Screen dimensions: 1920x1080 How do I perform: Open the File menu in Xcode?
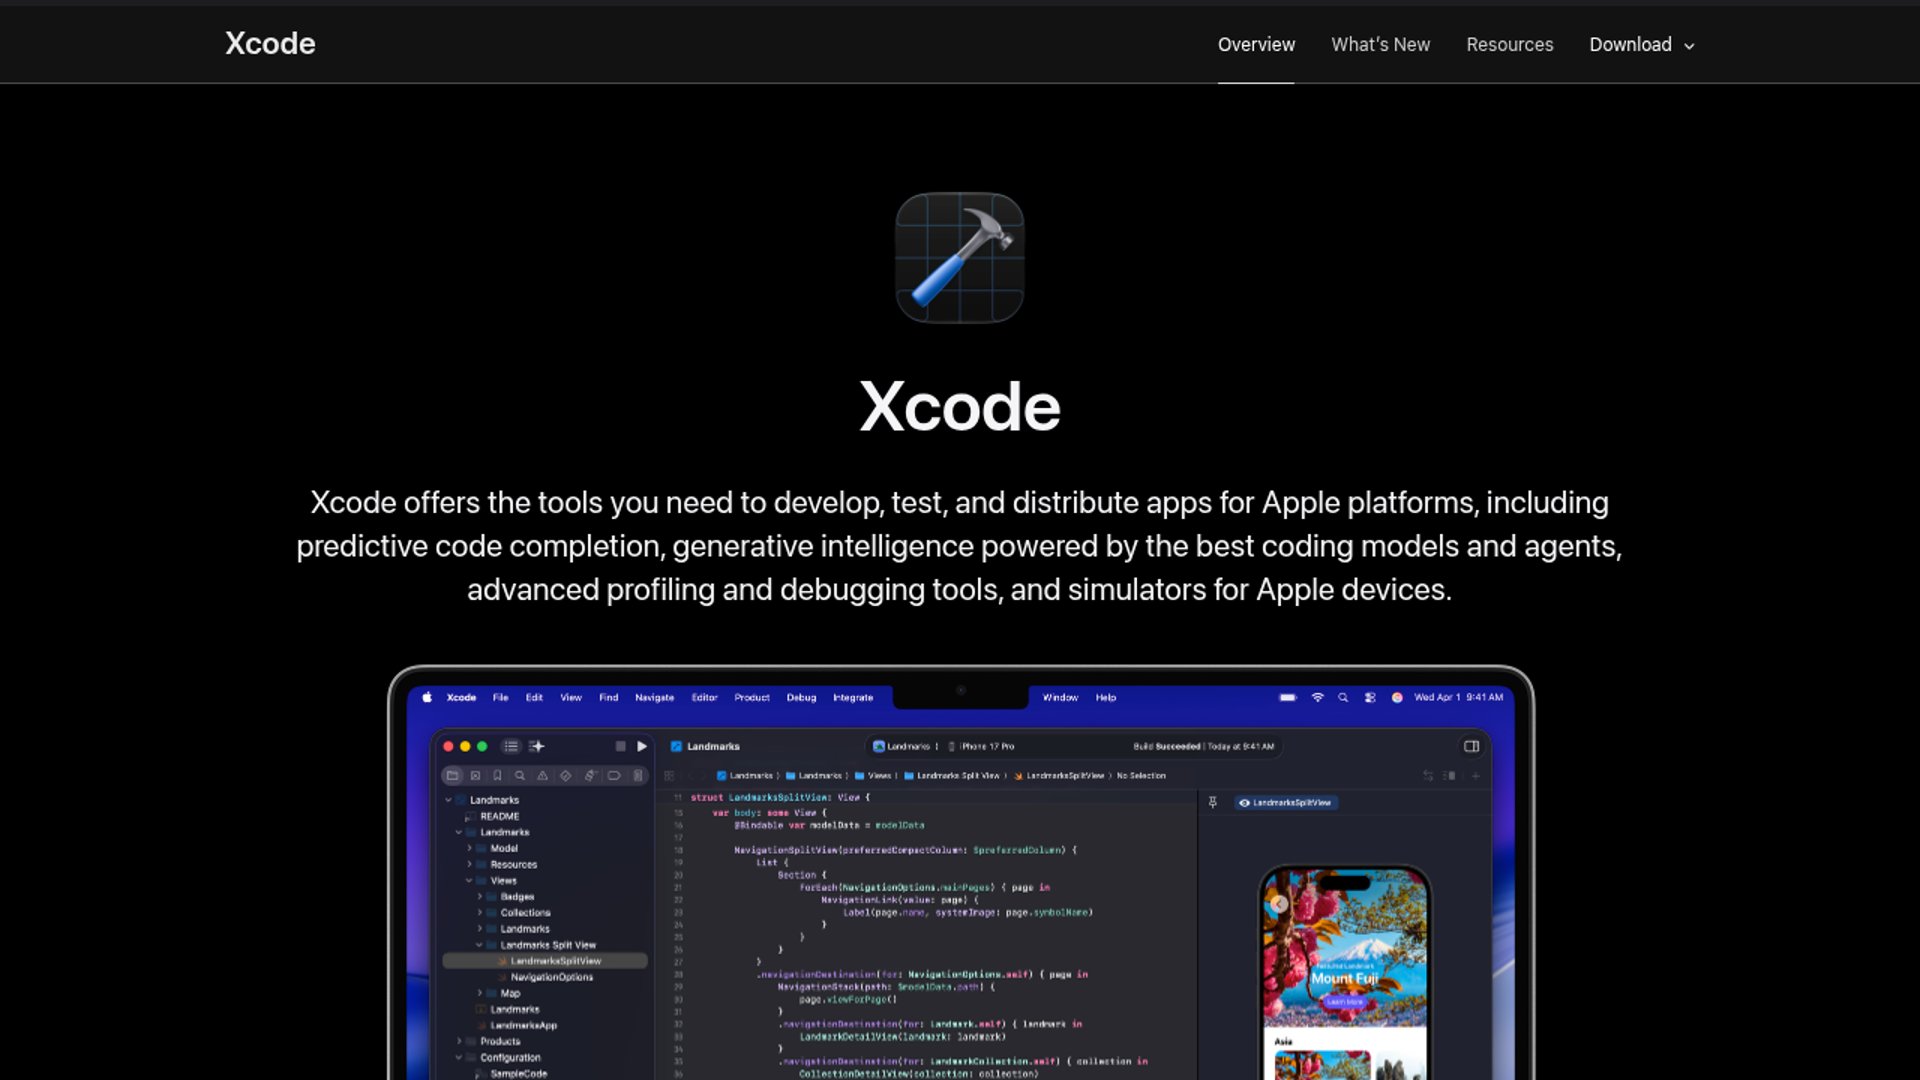[500, 697]
